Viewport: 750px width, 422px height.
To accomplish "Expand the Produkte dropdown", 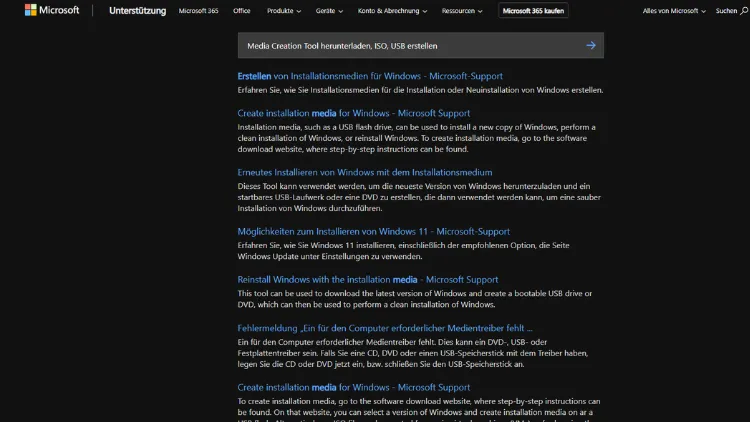I will click(284, 11).
